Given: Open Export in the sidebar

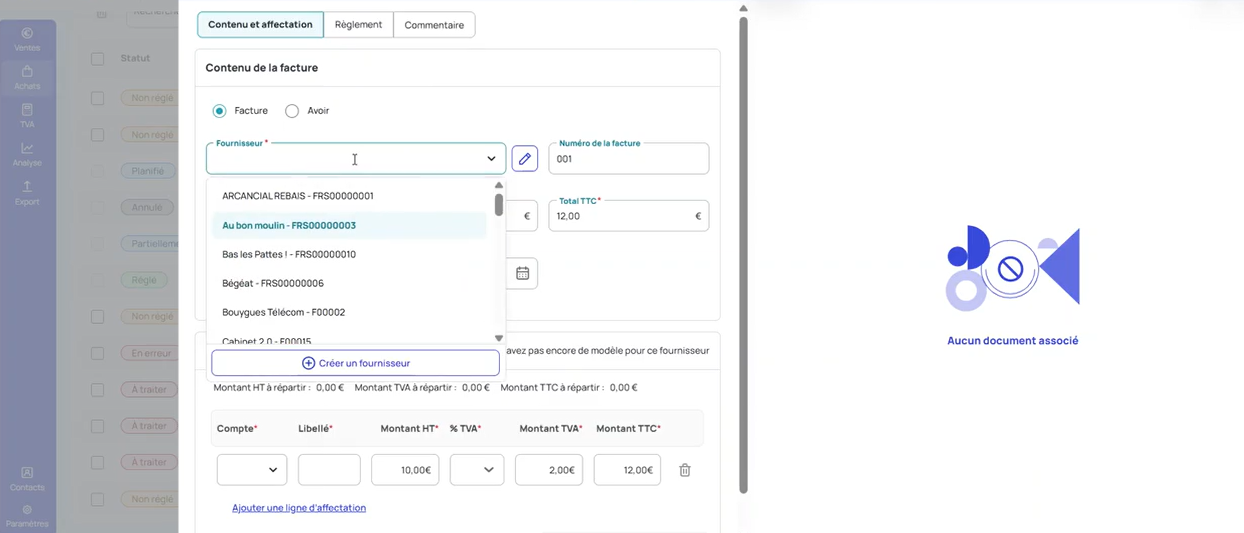Looking at the screenshot, I should (x=27, y=193).
